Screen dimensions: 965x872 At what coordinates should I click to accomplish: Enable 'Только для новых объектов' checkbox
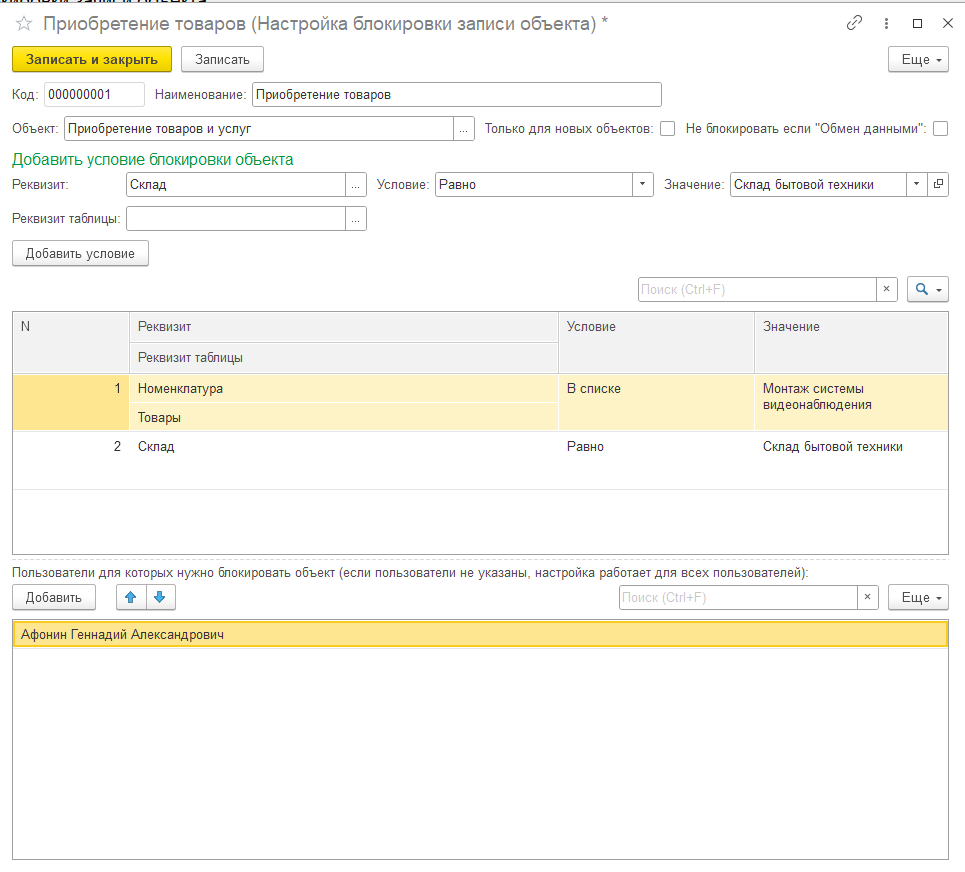click(667, 129)
